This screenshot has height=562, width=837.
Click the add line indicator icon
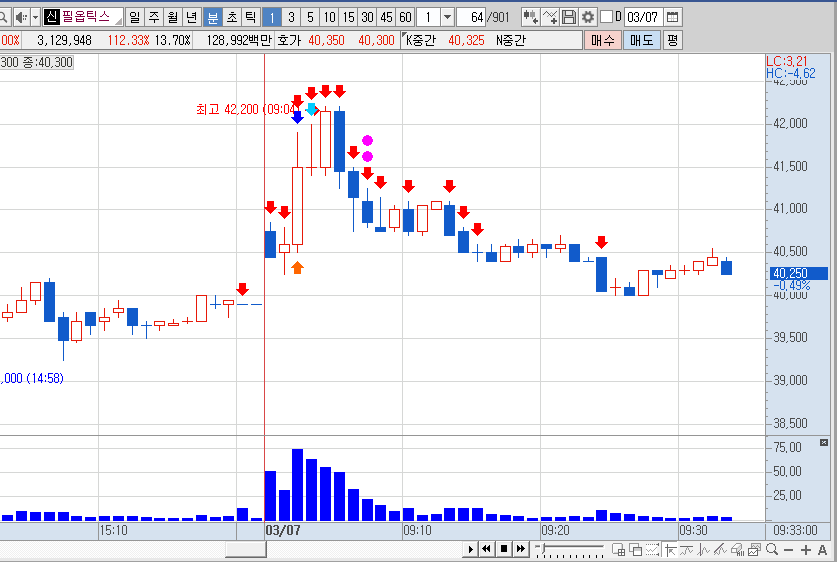point(550,17)
